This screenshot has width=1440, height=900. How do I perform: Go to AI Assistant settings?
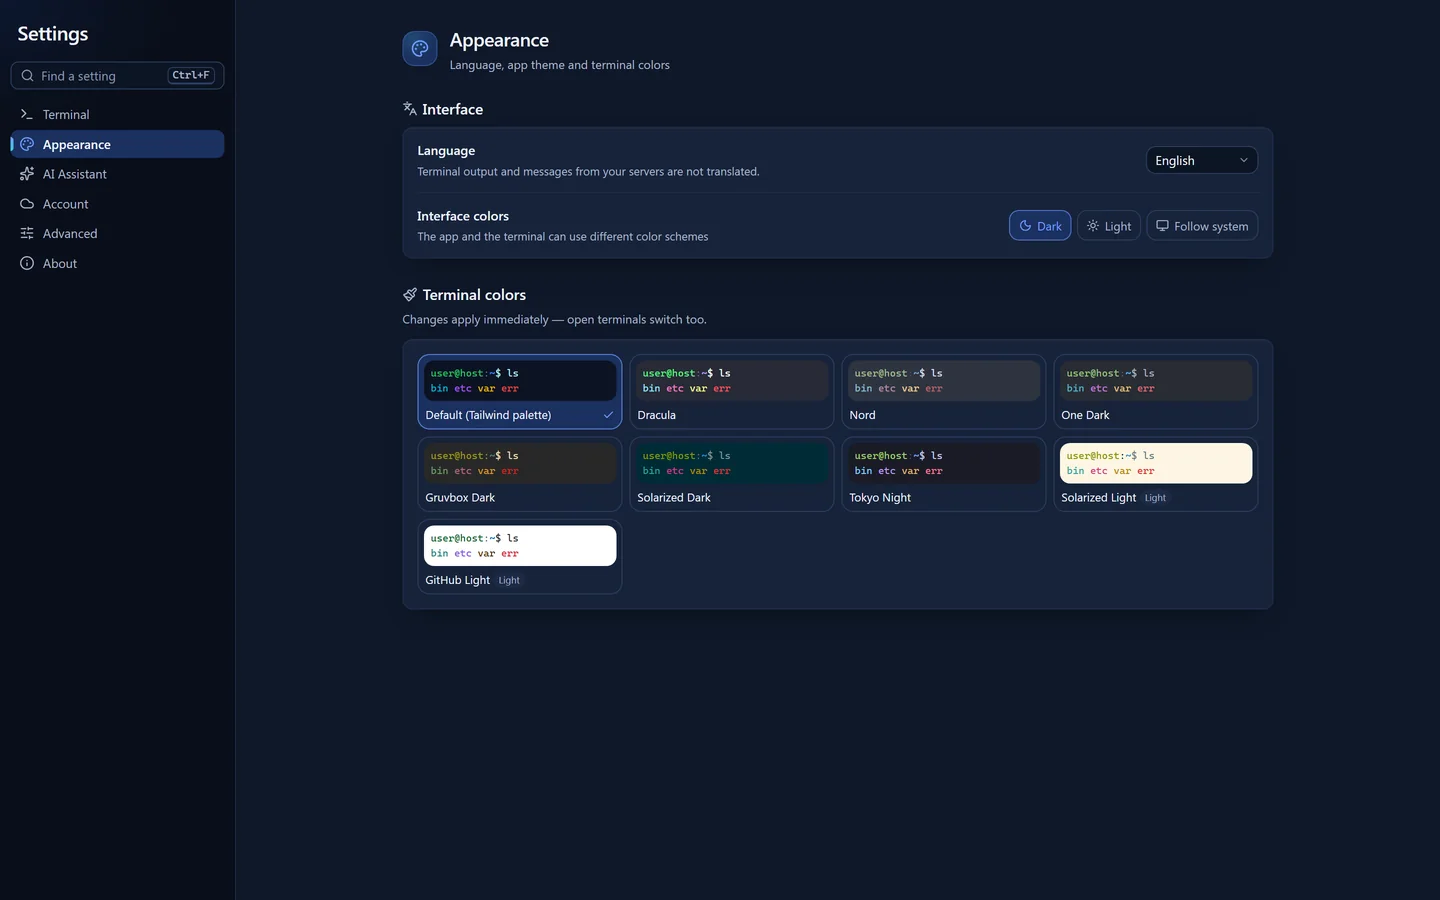117,174
